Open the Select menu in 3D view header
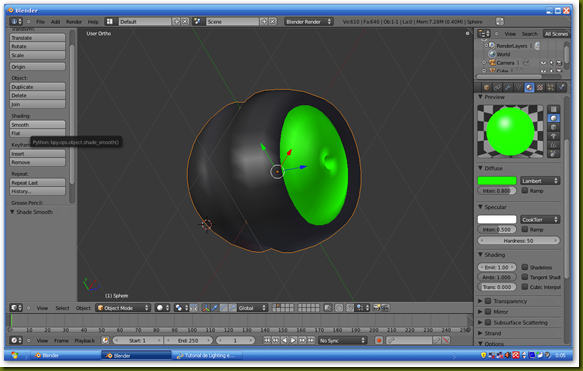 [x=62, y=308]
